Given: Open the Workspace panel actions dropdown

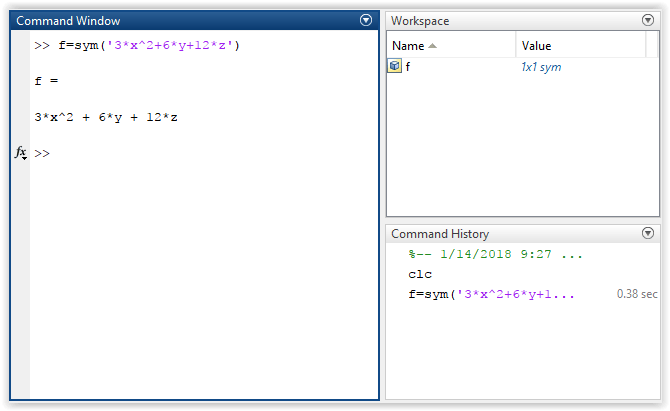Looking at the screenshot, I should (x=648, y=20).
